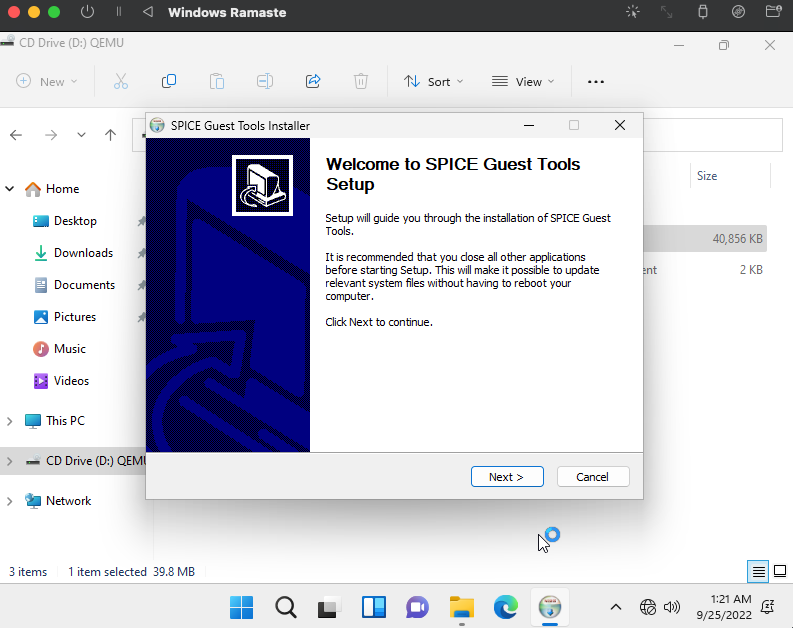Open taskbar Search
The width and height of the screenshot is (793, 628).
click(286, 607)
